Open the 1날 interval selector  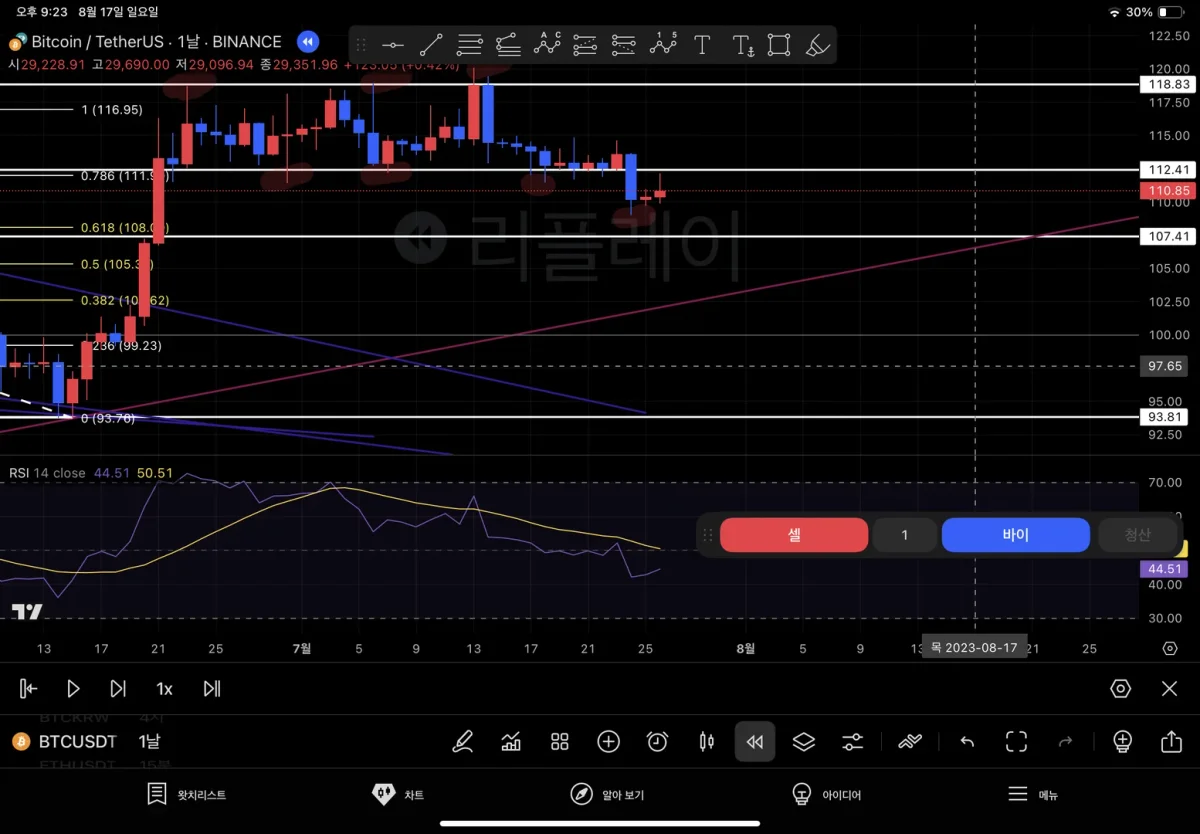pos(148,741)
